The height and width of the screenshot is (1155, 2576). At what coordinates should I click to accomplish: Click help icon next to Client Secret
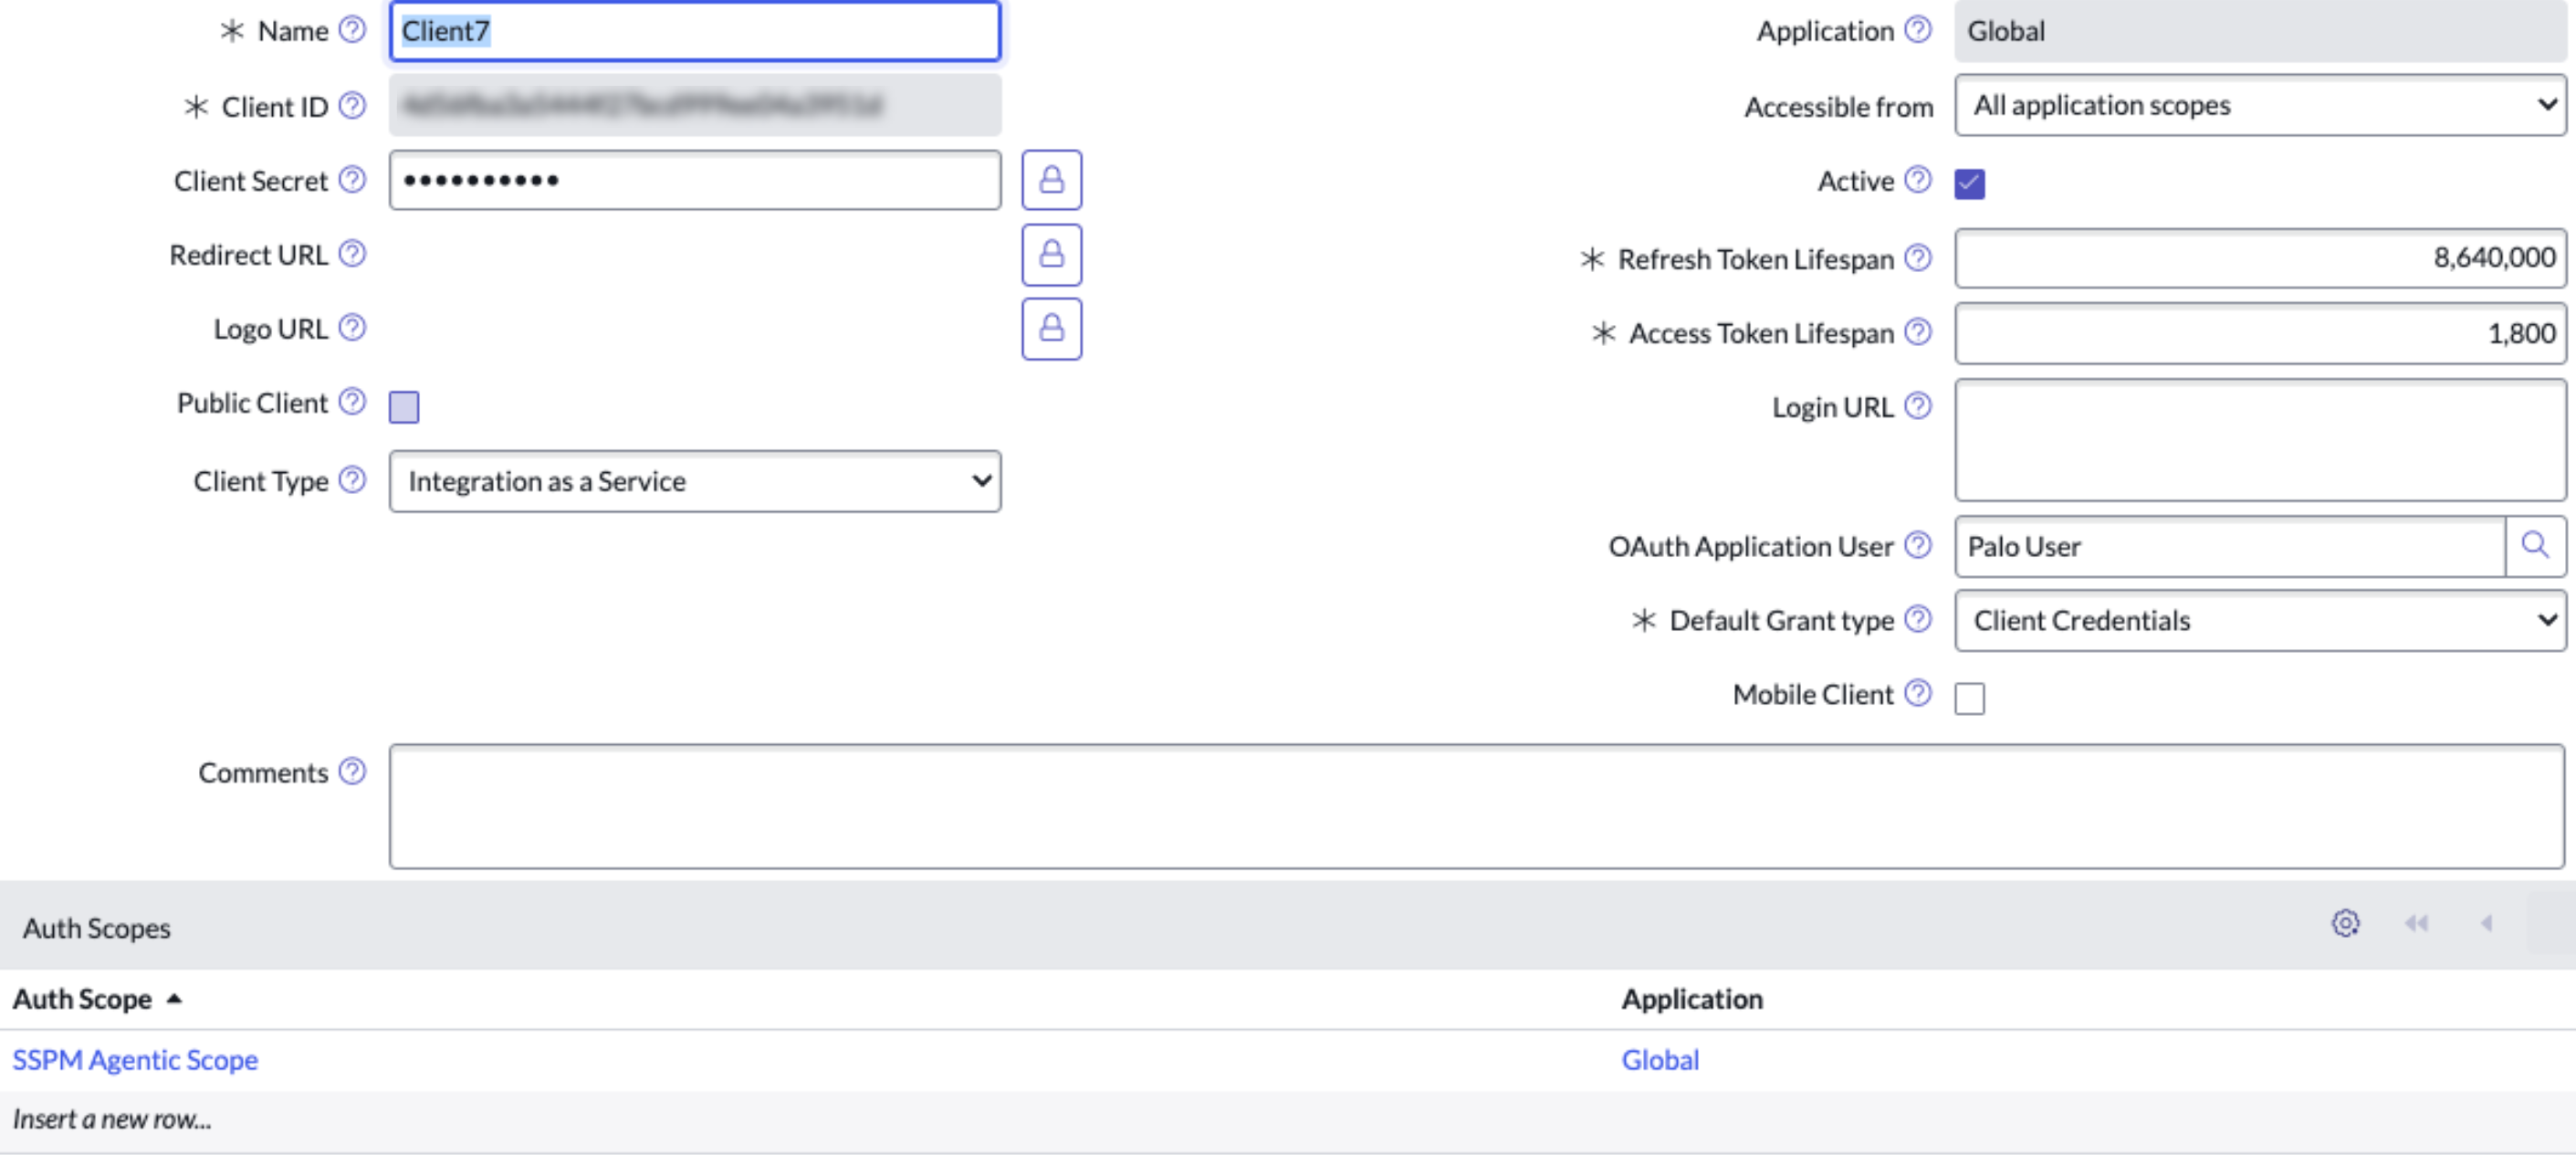[352, 180]
